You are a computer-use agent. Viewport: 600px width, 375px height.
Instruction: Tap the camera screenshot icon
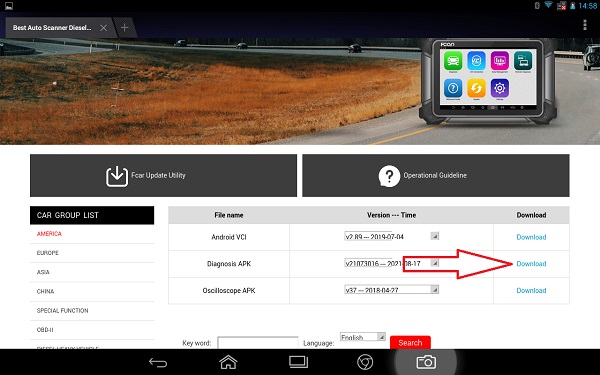[426, 362]
